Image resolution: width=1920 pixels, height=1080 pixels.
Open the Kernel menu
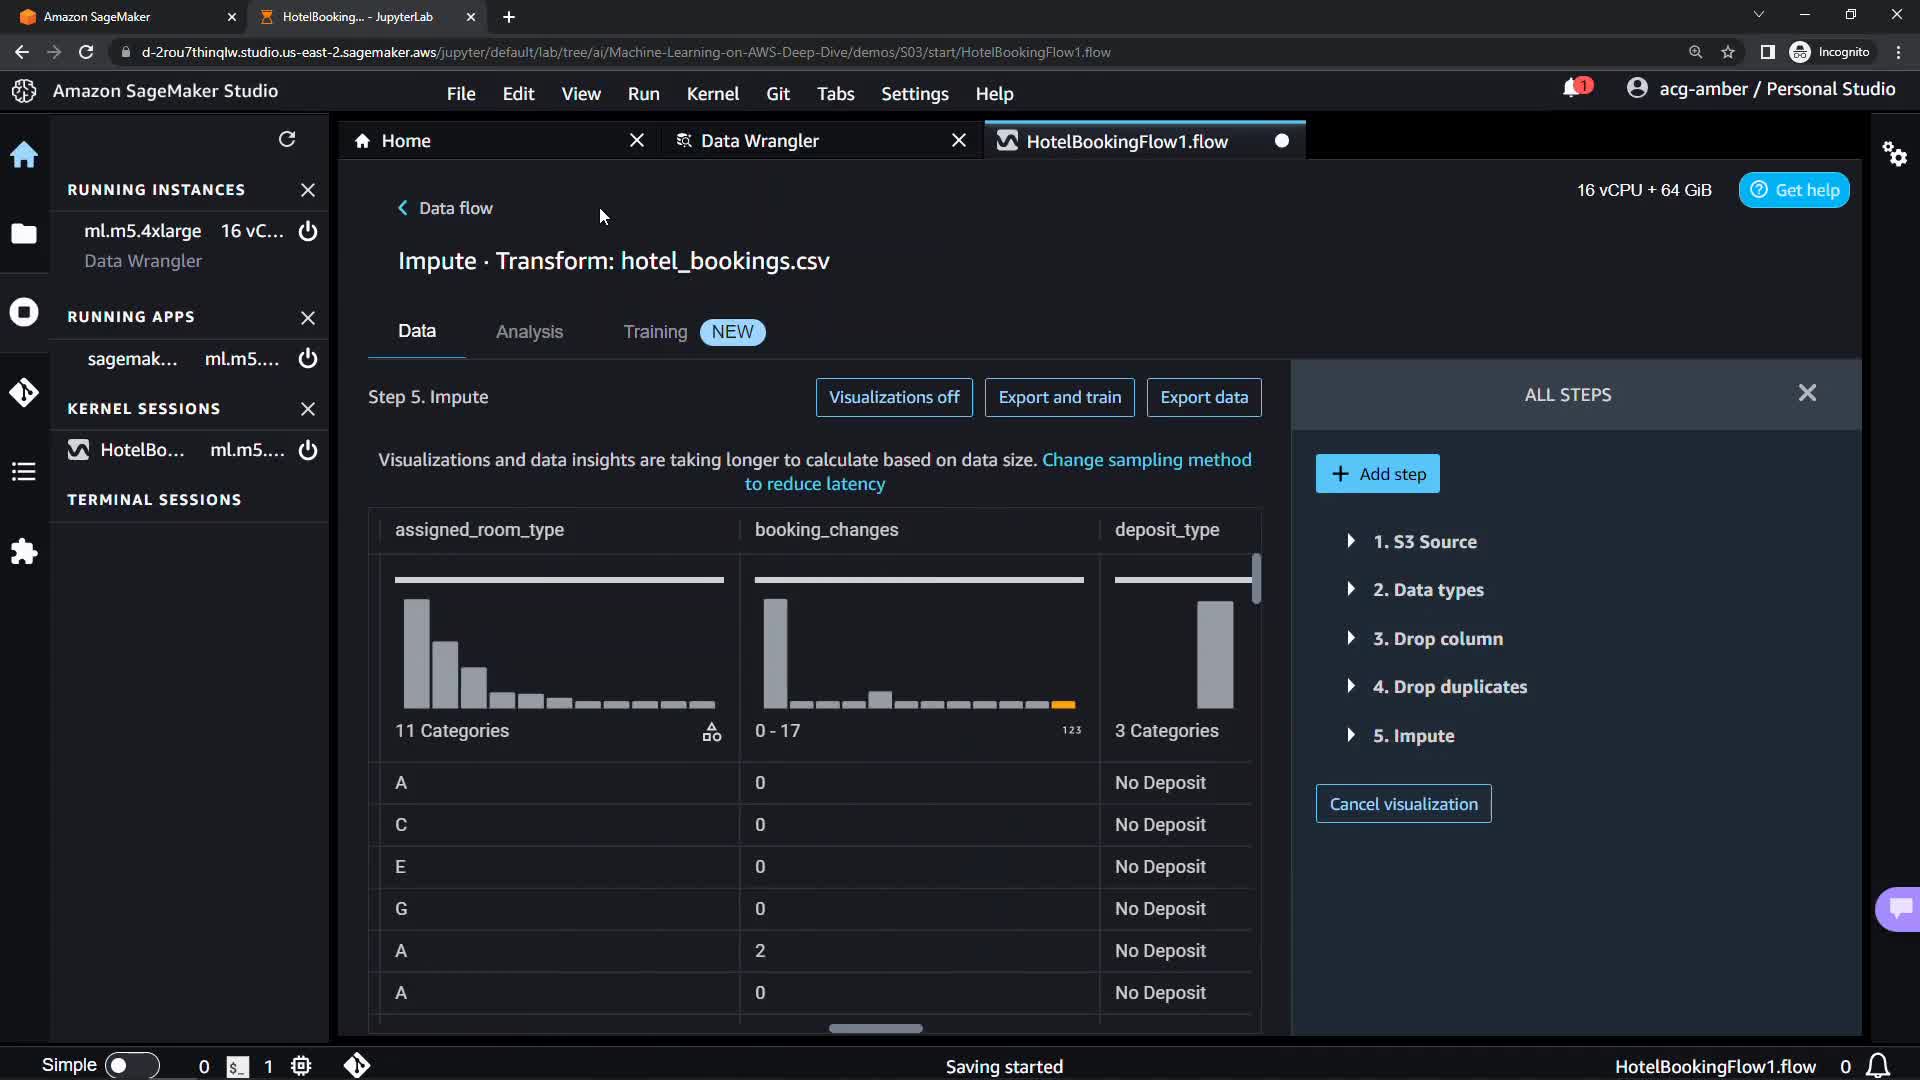click(712, 93)
